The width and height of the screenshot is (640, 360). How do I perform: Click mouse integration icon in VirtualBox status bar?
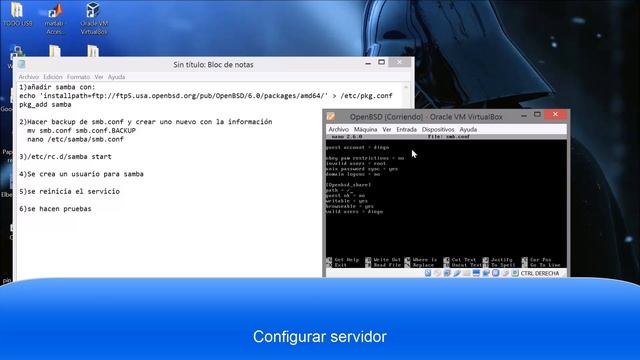click(x=505, y=273)
